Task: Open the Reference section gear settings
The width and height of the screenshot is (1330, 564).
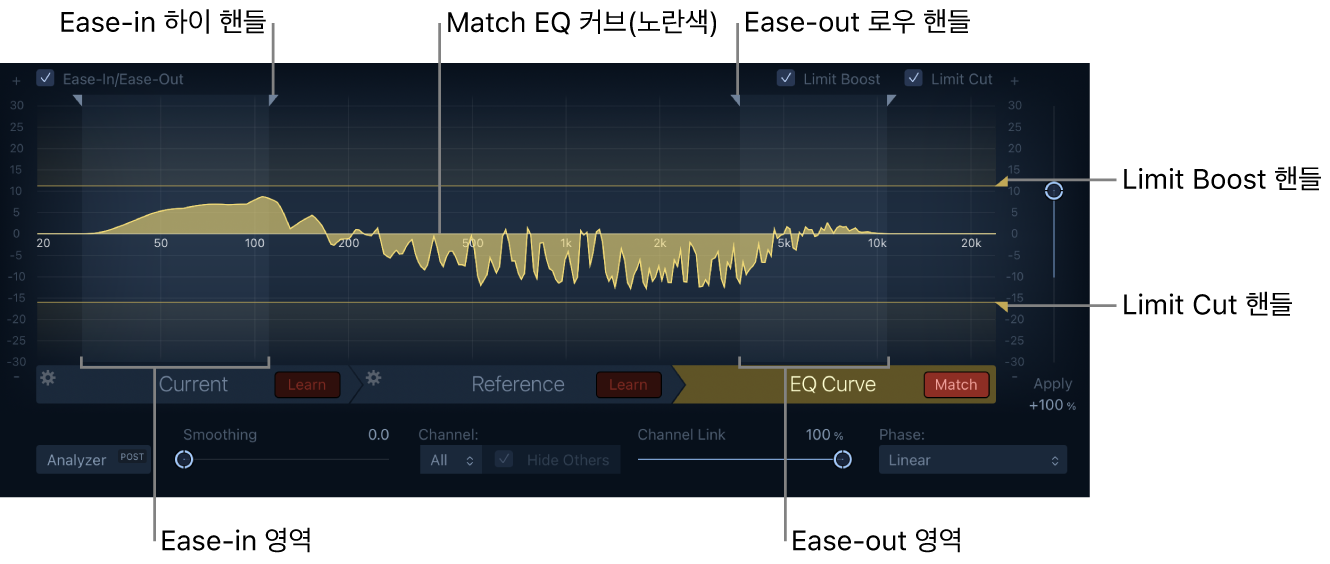Action: click(374, 378)
